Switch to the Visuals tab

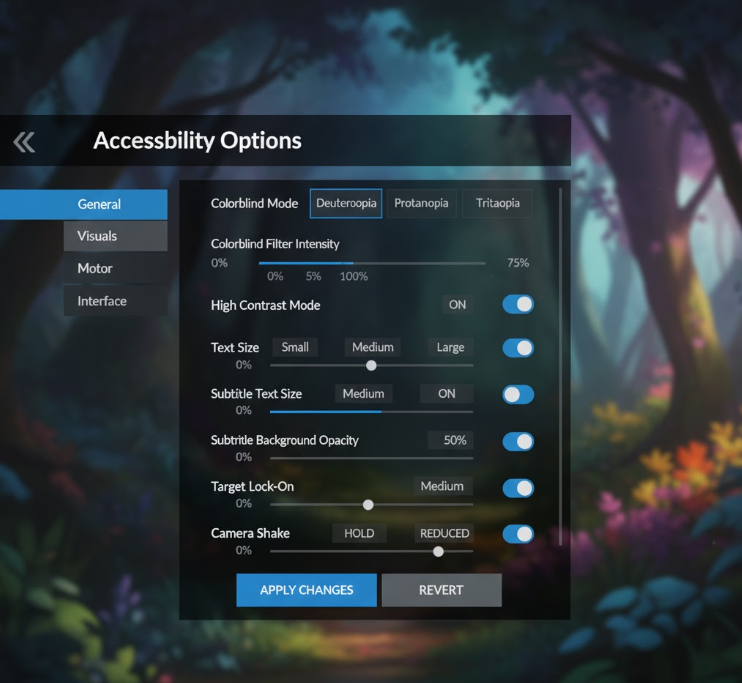(97, 236)
